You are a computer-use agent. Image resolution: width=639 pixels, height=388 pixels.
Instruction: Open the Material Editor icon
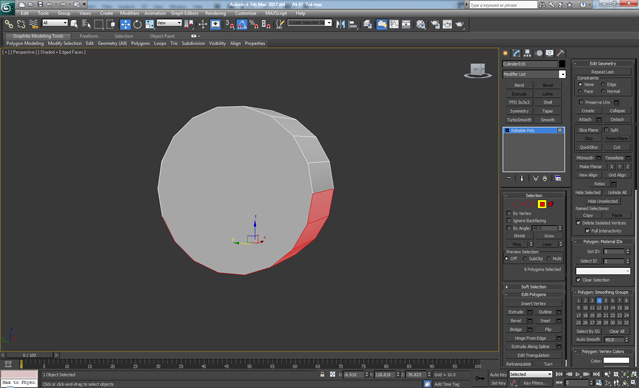421,24
